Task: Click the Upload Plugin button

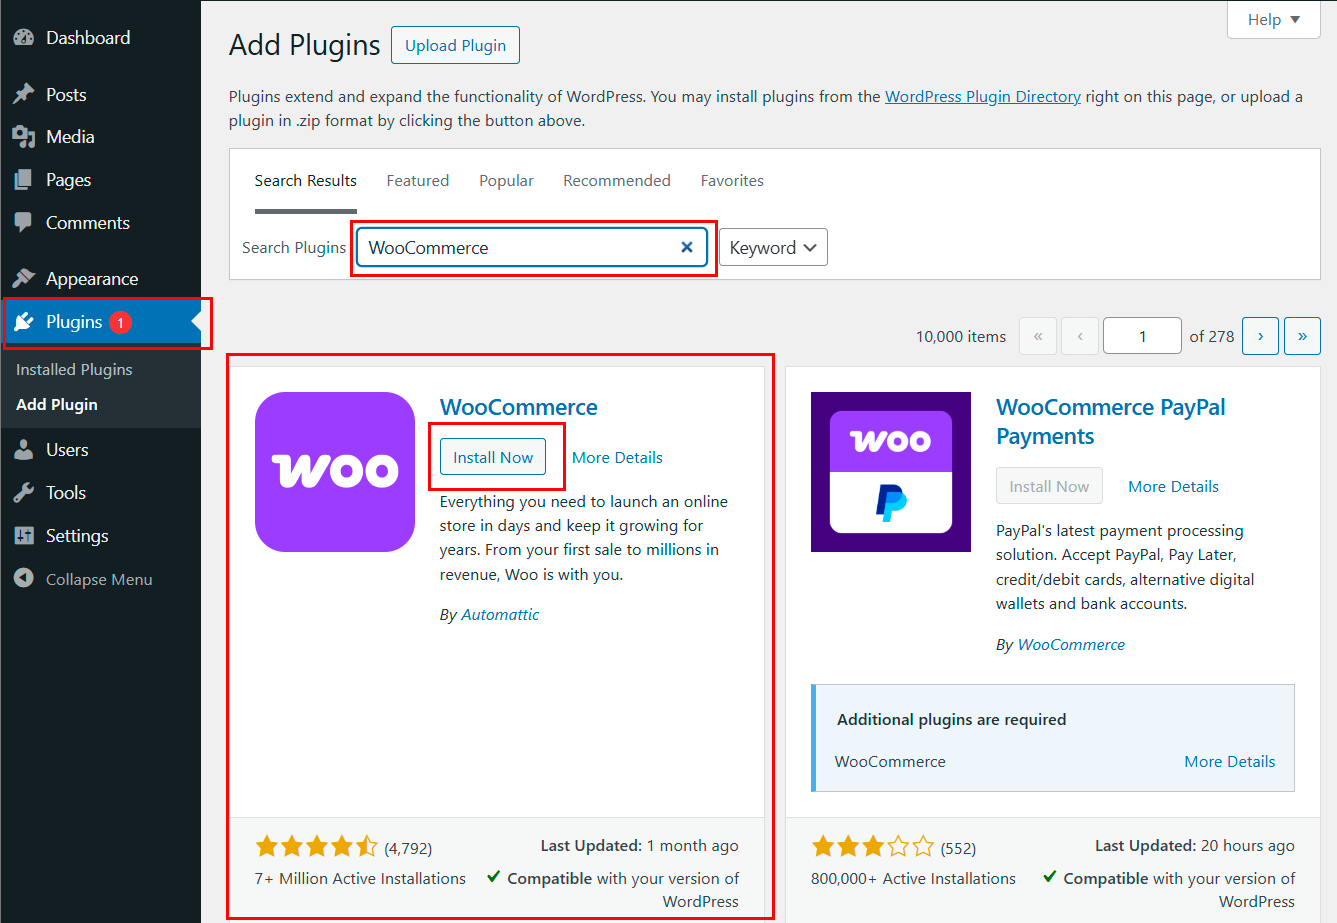Action: pos(455,45)
